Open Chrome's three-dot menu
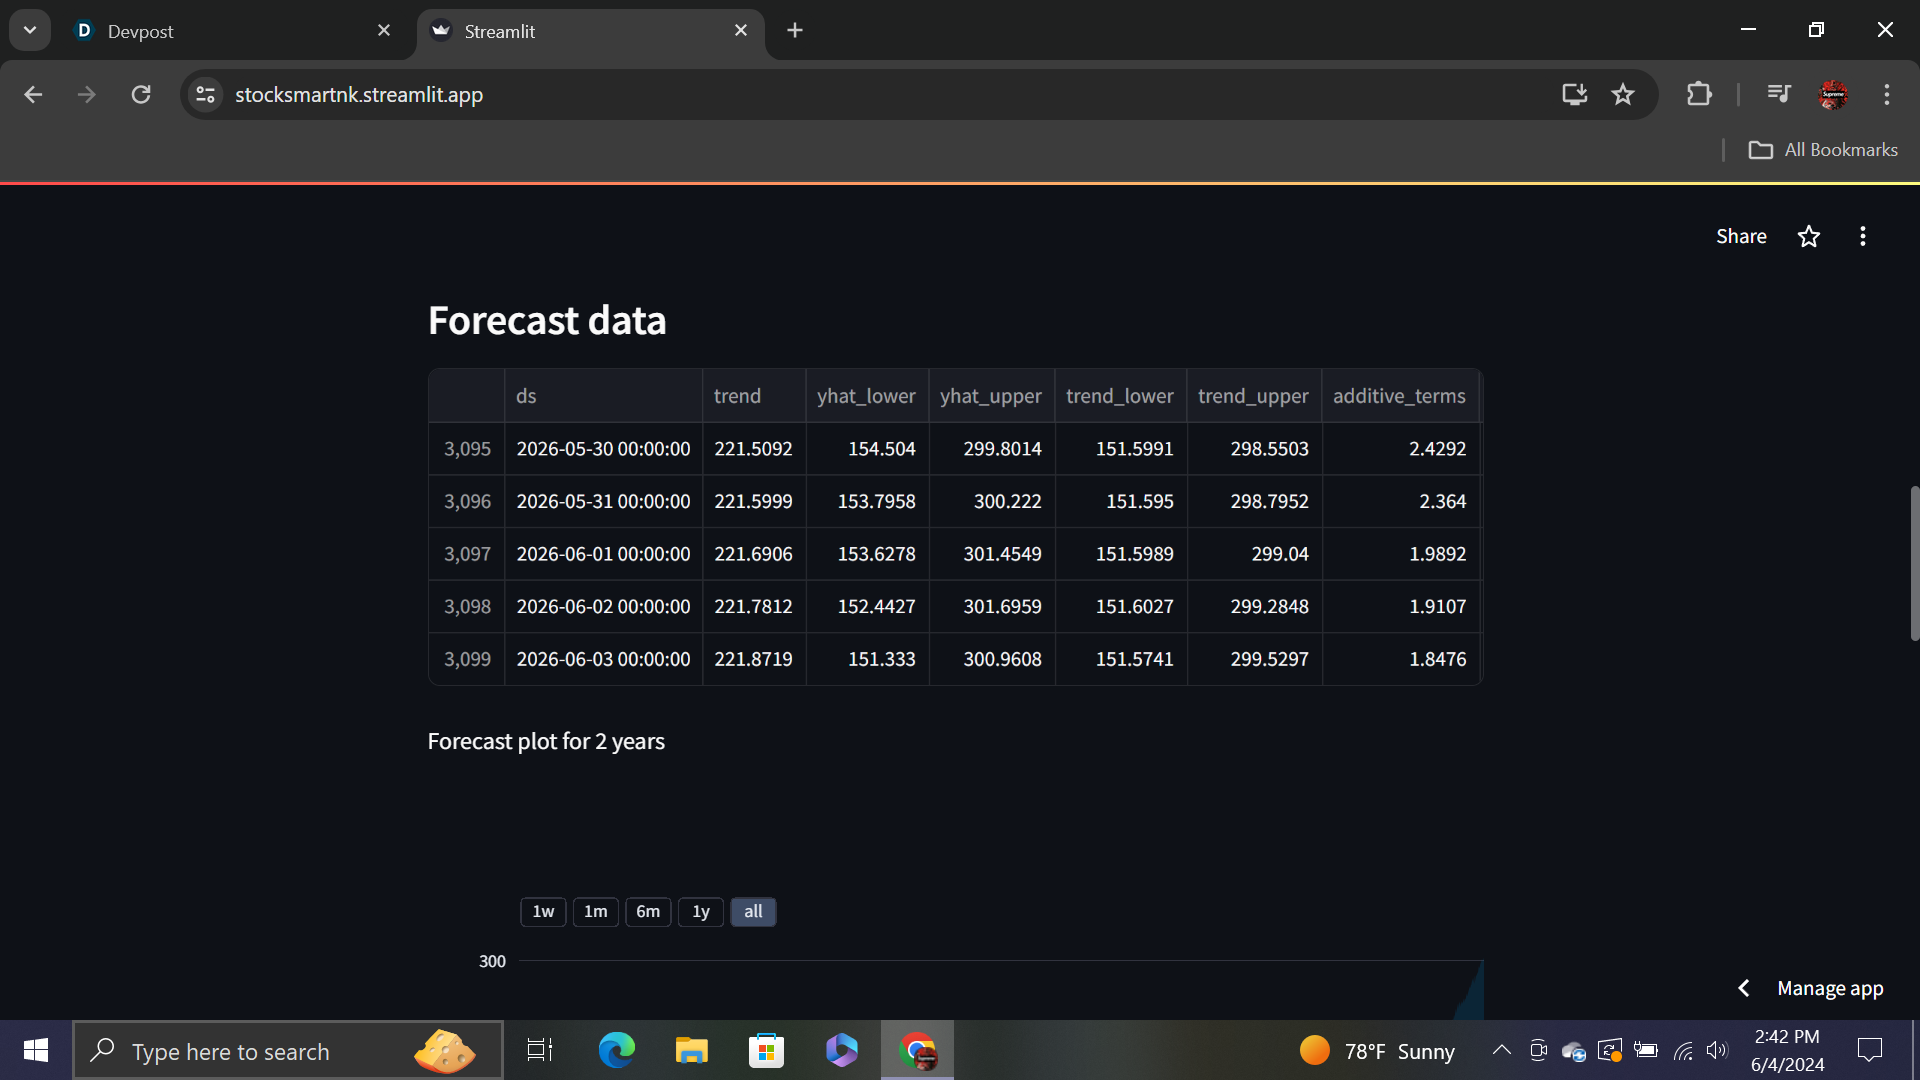 1887,95
